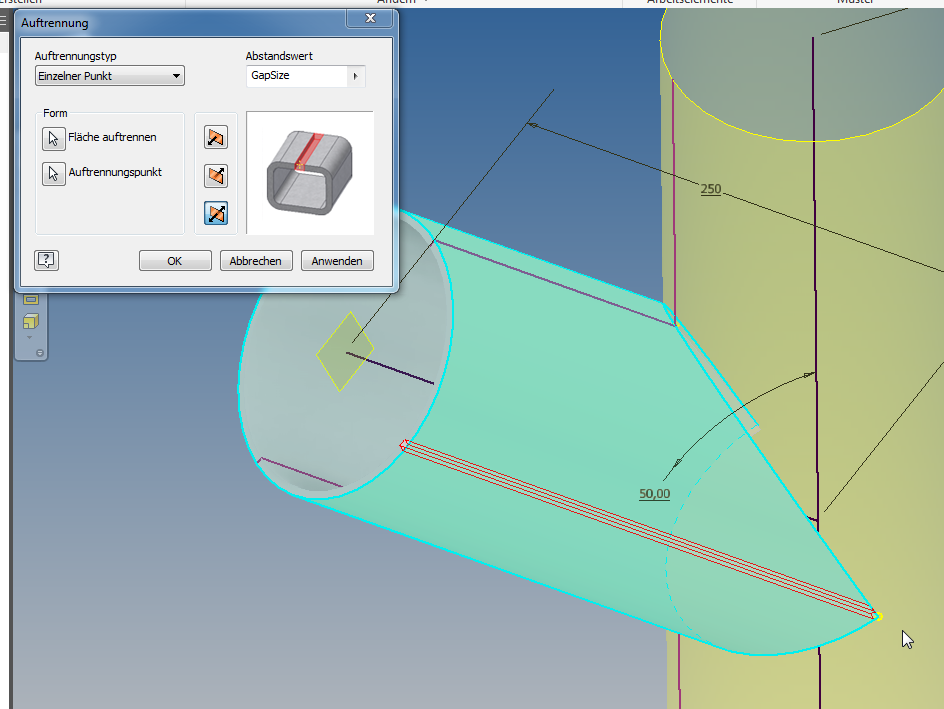This screenshot has height=709, width=944.
Task: Open the GapSize value flyout arrow
Action: point(357,76)
